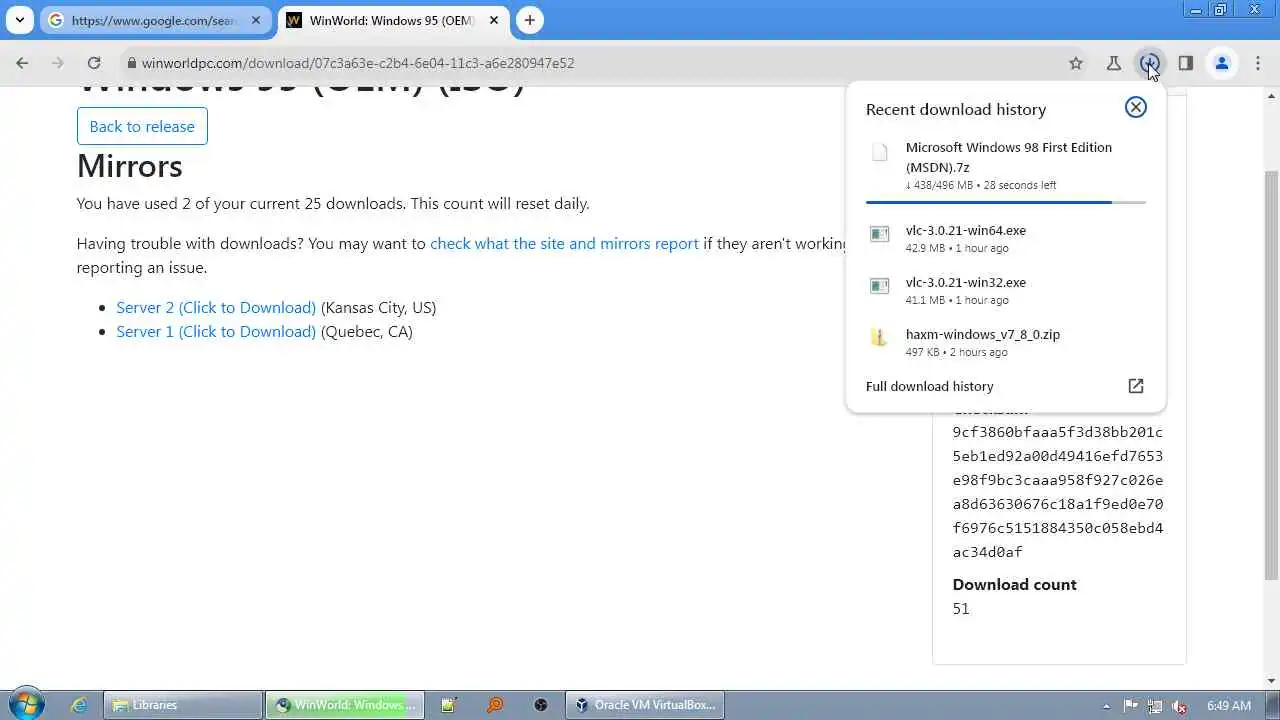Click the Windows 98 download progress bar
Viewport: 1280px width, 720px height.
click(1006, 202)
